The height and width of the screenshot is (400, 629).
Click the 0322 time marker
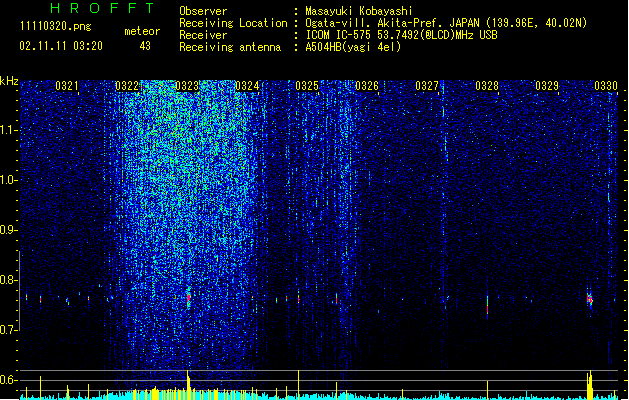[127, 86]
